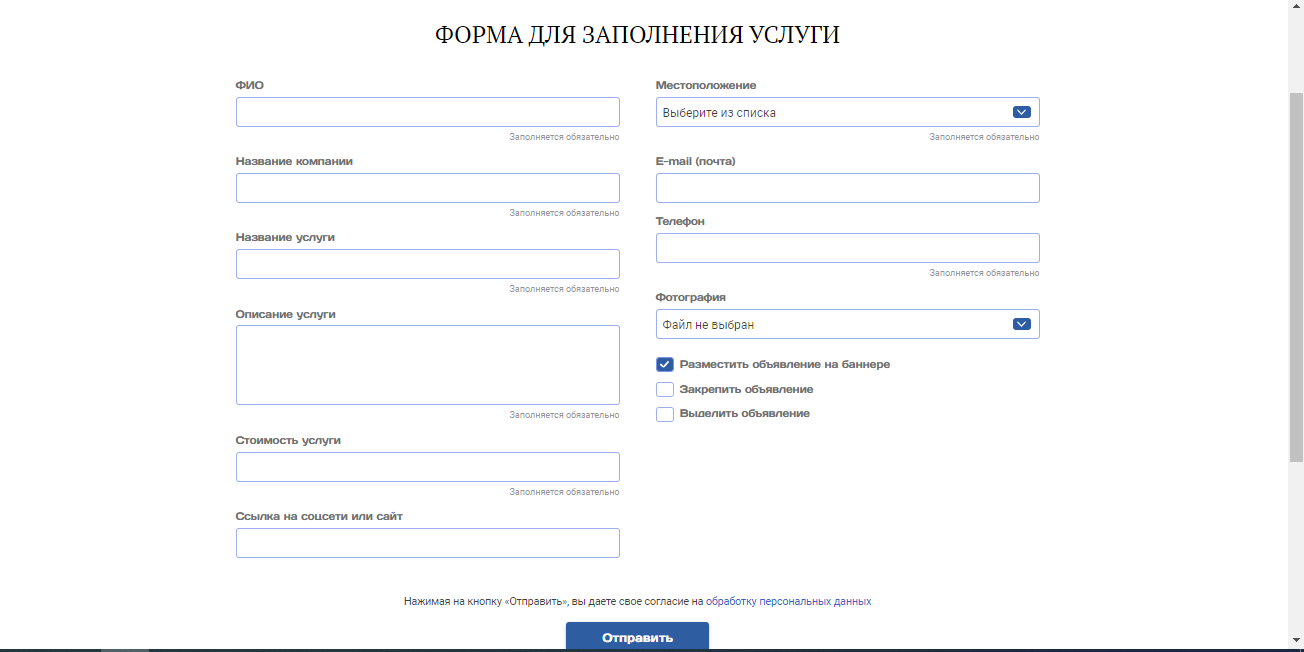Click the scrollbar down arrow
Screen dimensions: 1304x652
1296,639
